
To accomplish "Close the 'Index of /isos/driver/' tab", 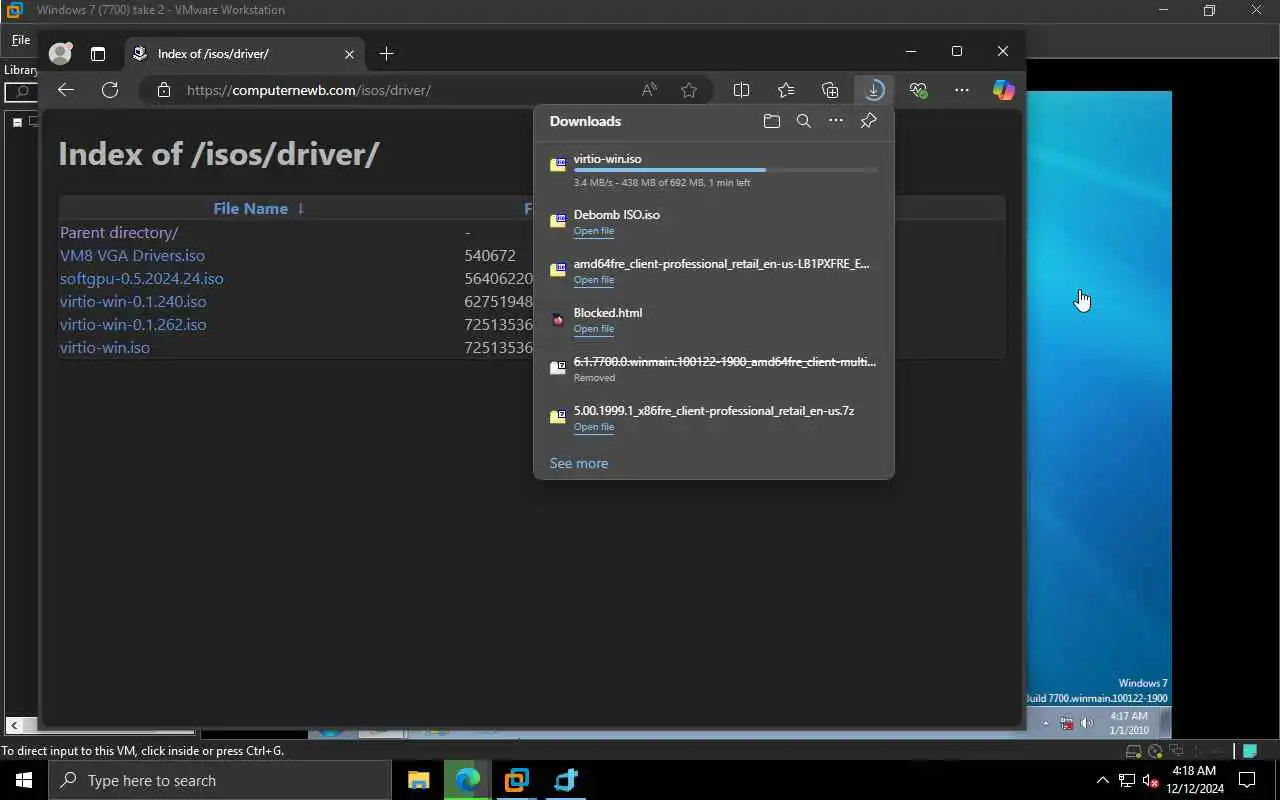I will click(350, 54).
